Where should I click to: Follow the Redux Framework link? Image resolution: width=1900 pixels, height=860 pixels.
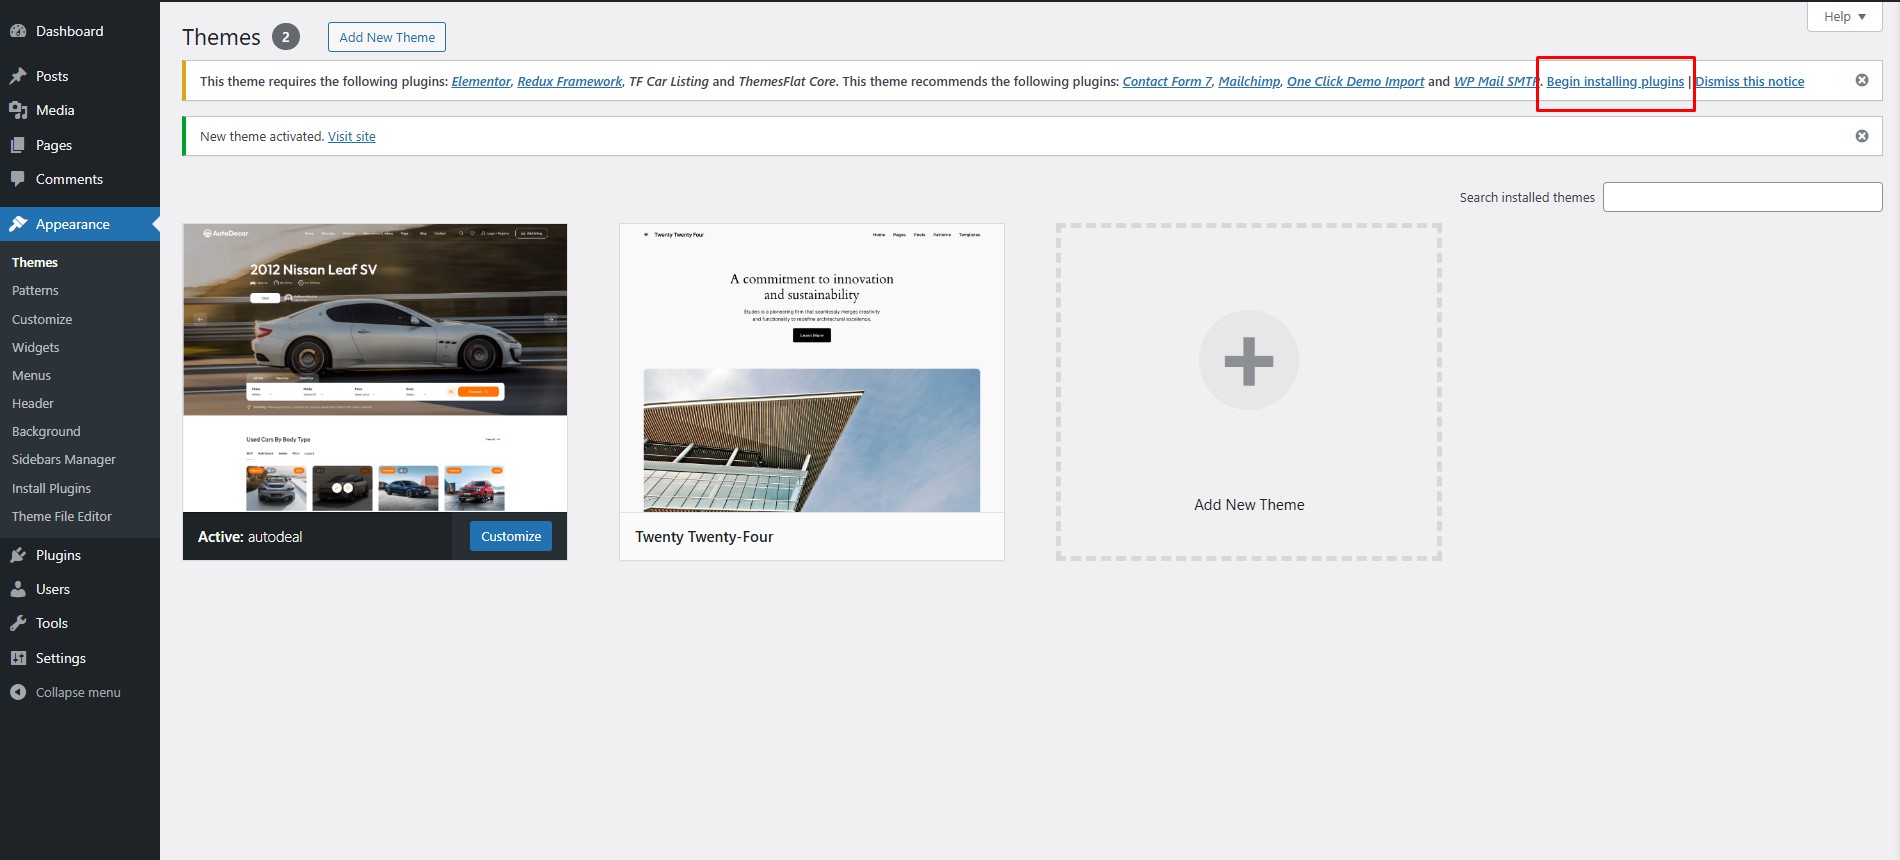point(570,81)
